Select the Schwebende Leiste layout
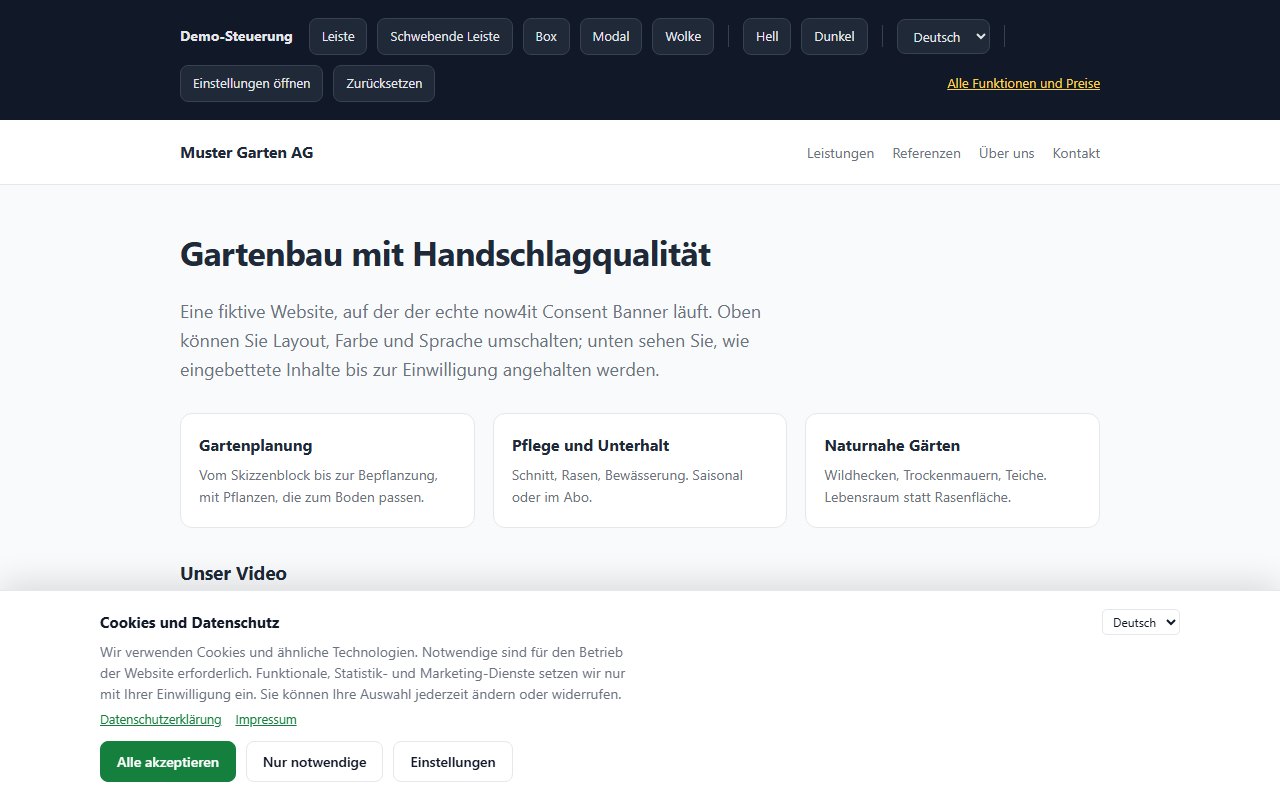Screen dimensions: 1280x800 click(445, 36)
